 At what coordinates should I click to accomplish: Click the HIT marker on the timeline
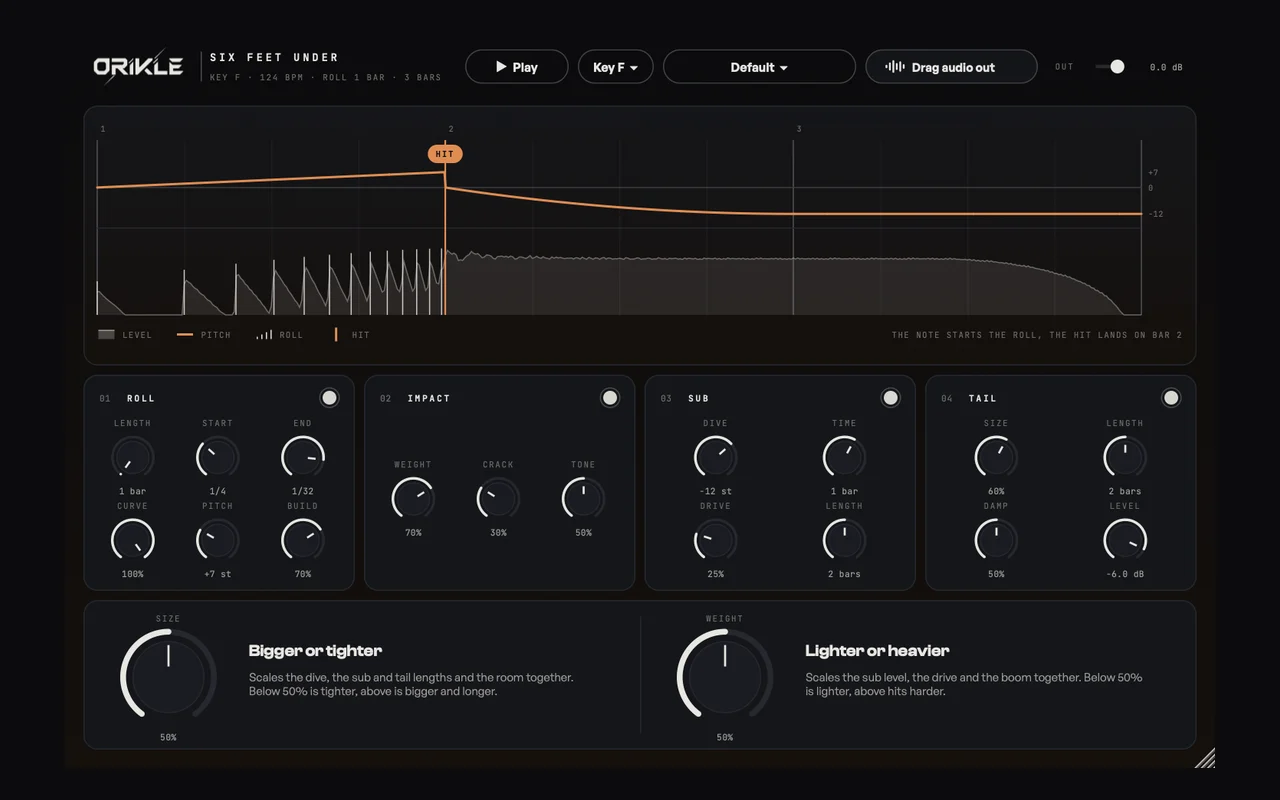[445, 154]
